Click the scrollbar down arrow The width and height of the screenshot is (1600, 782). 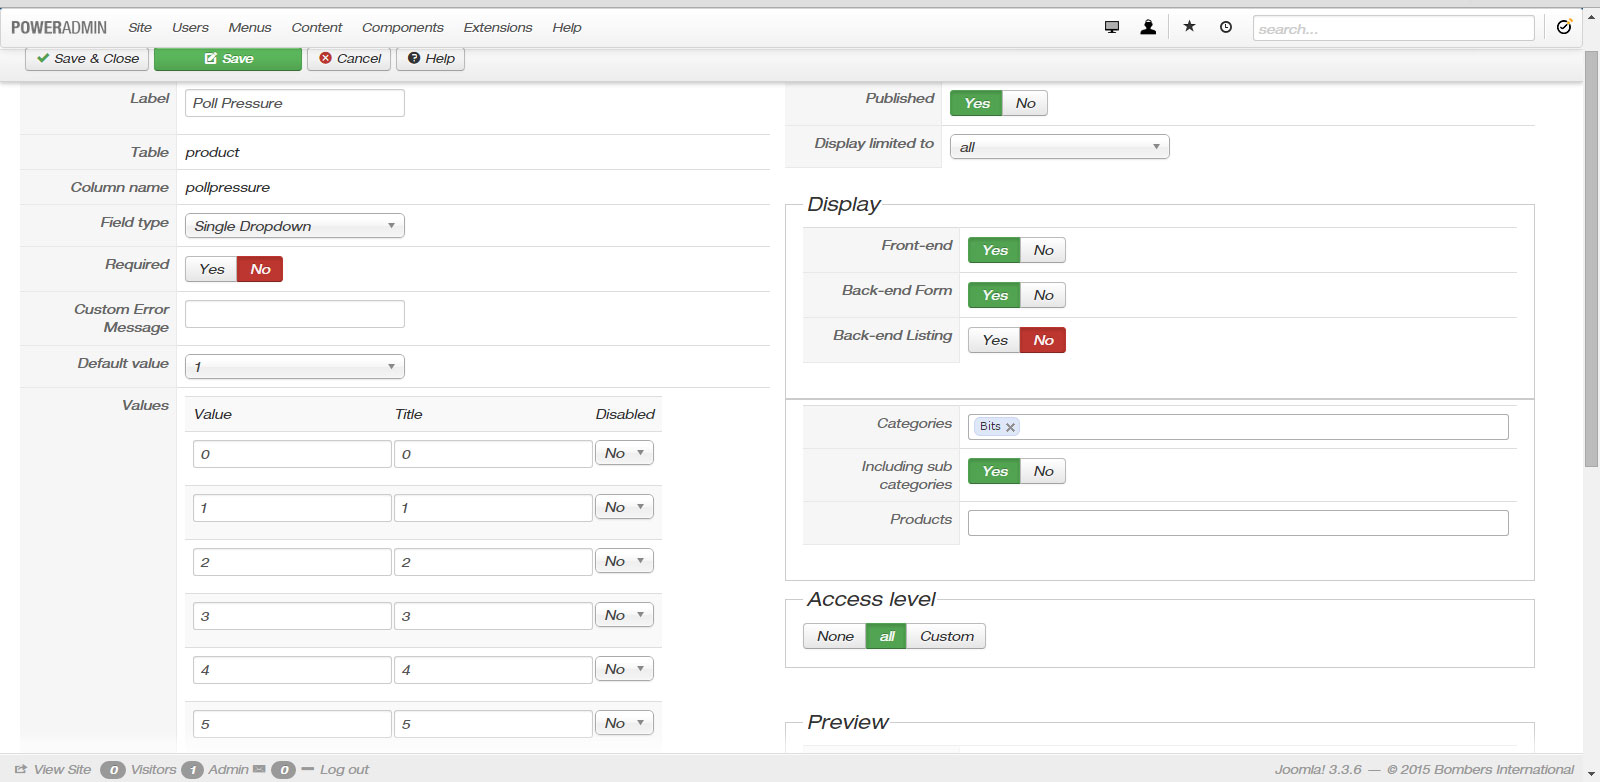(x=1591, y=774)
